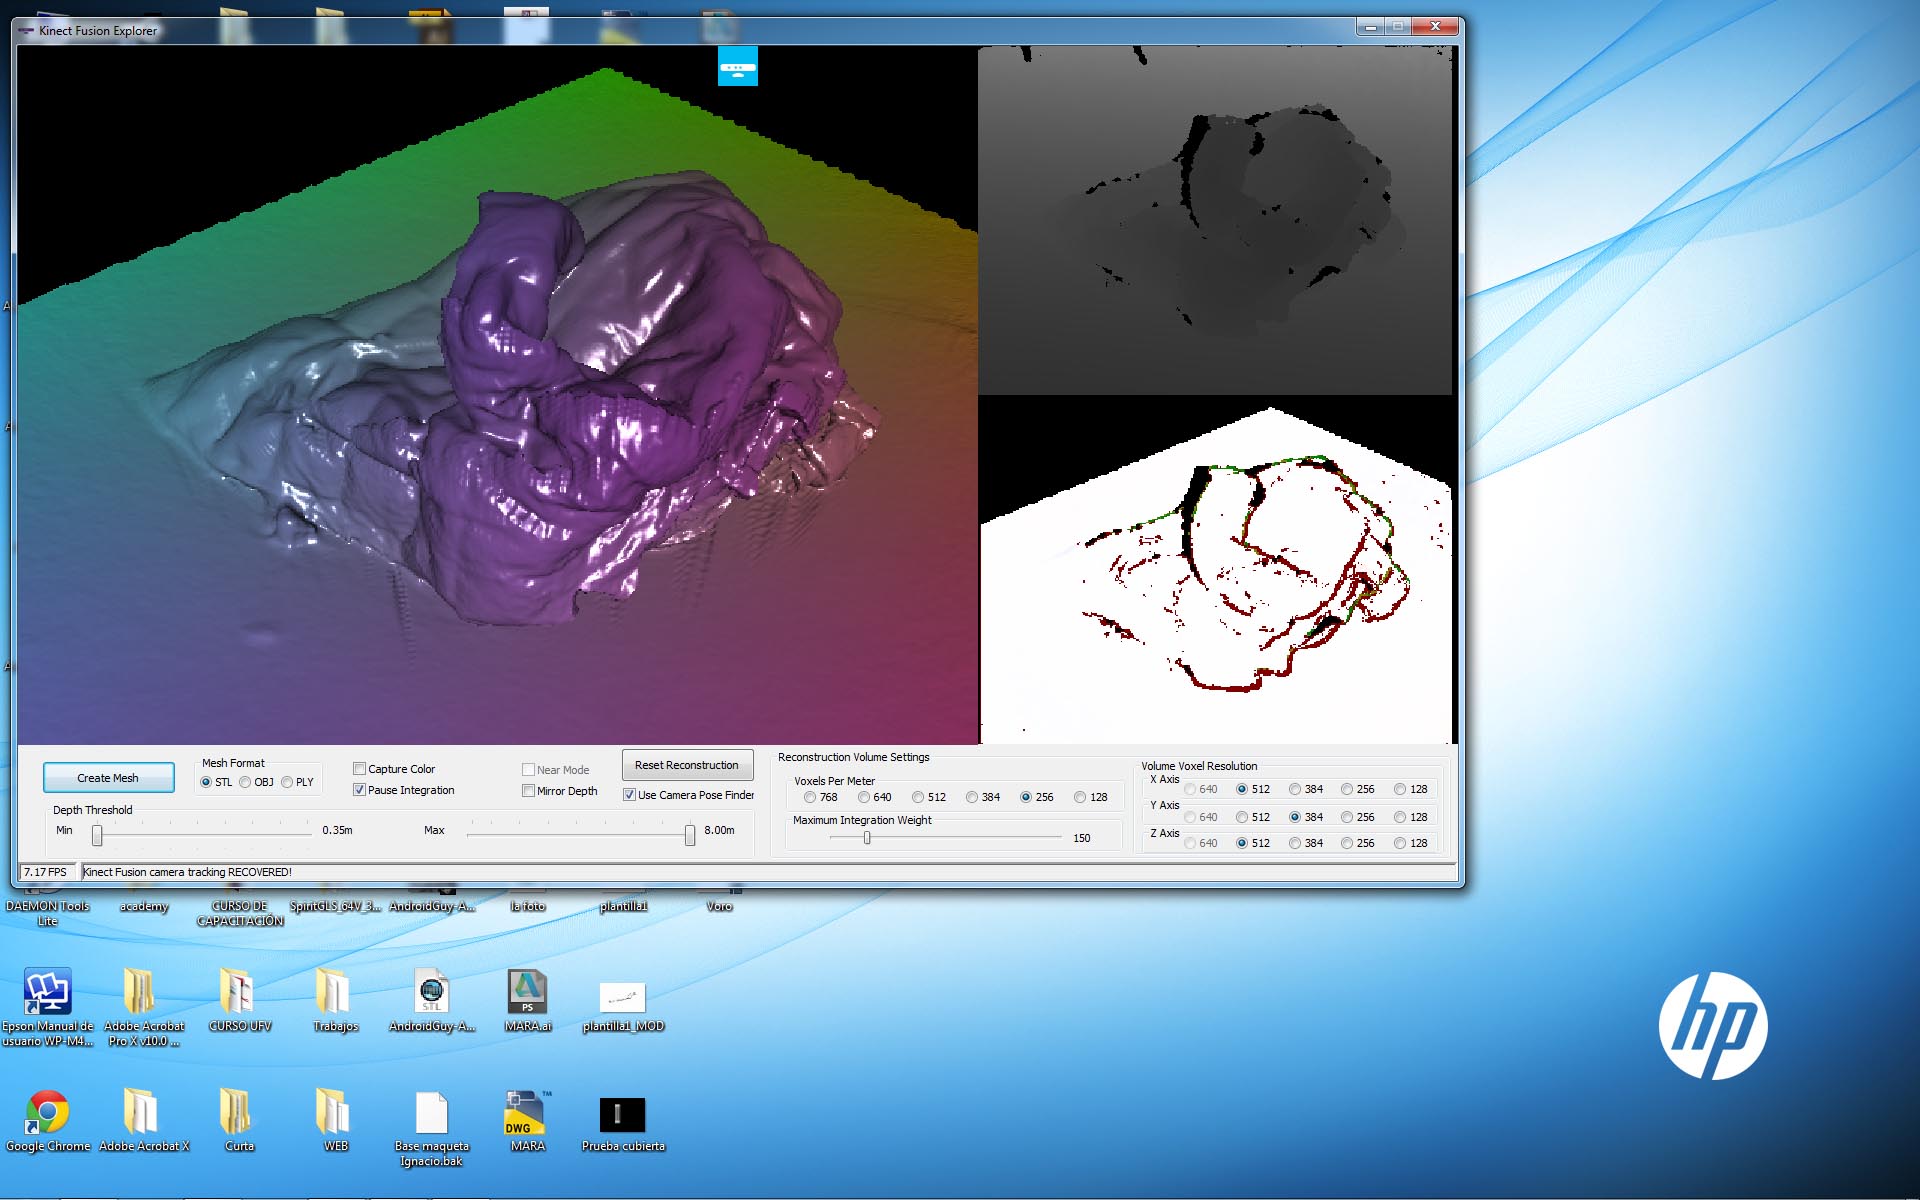Click the Kinect Fusion Explorer title bar icon
Image resolution: width=1920 pixels, height=1200 pixels.
[x=26, y=31]
